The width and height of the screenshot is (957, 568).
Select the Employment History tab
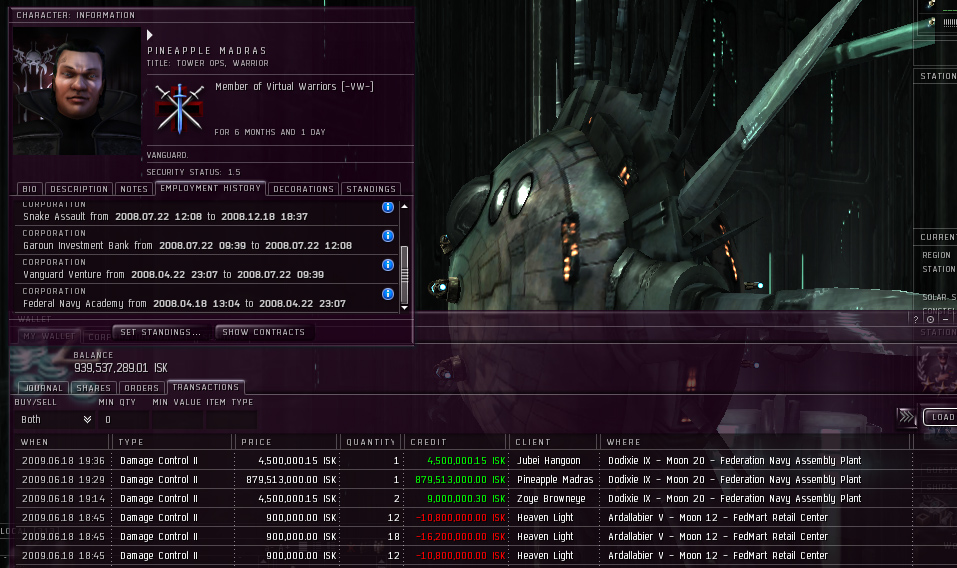pyautogui.click(x=211, y=188)
